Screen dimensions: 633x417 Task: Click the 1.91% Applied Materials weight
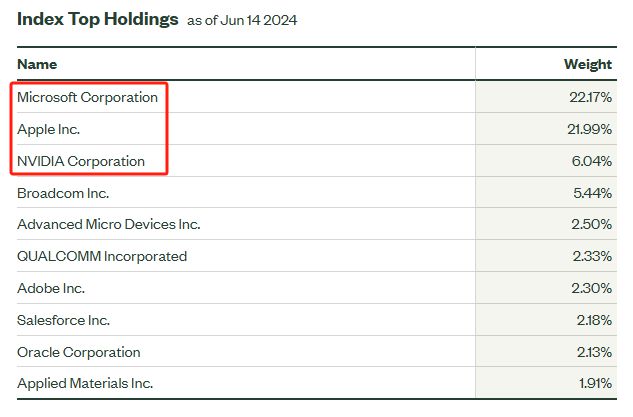click(595, 383)
